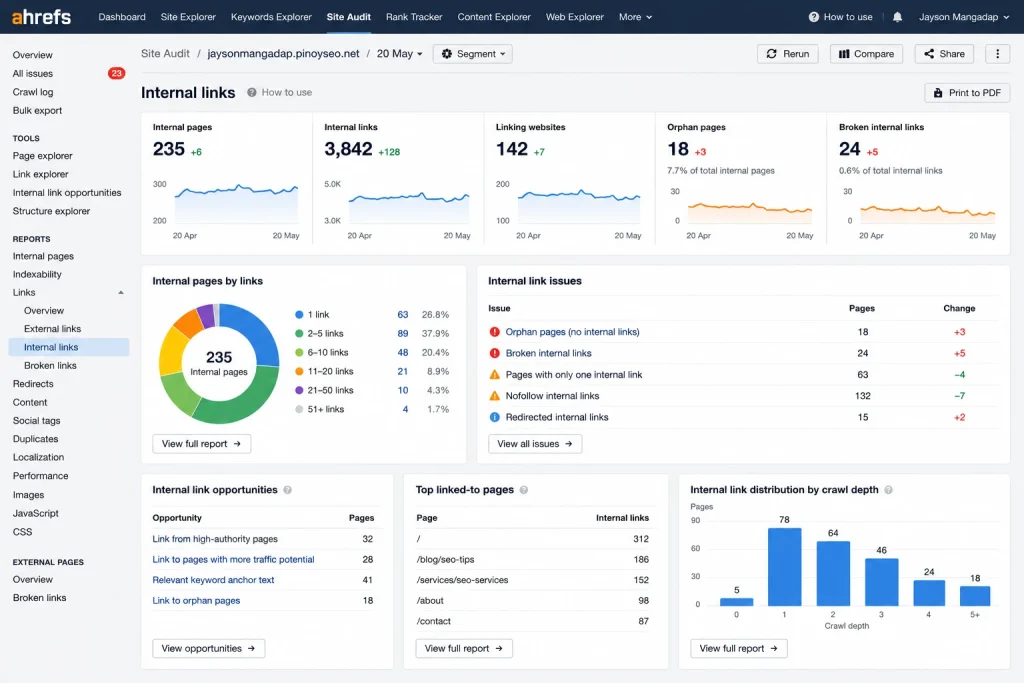Open Bulk export in sidebar
The height and width of the screenshot is (683, 1024).
click(37, 110)
